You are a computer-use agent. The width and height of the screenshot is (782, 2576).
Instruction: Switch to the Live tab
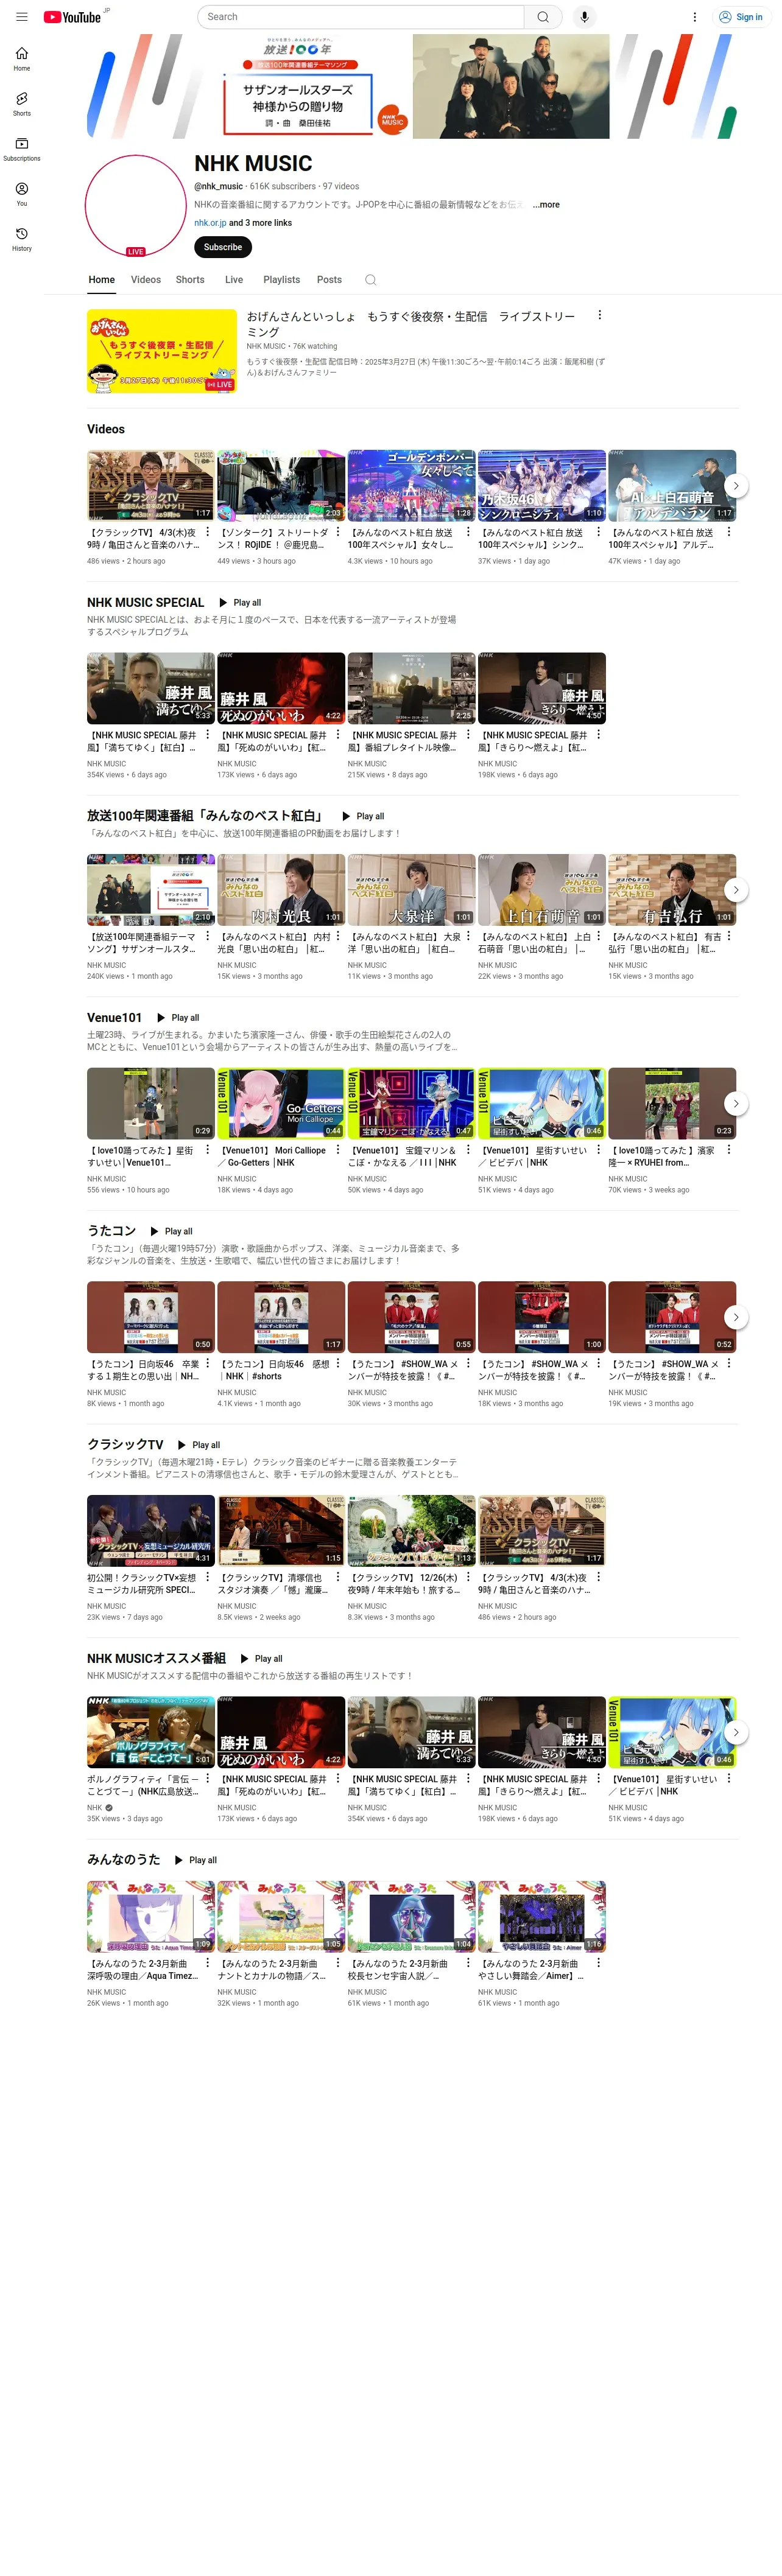(x=234, y=280)
